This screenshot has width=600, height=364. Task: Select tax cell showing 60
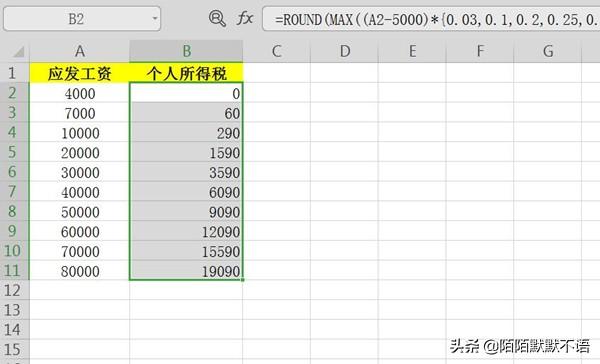tap(186, 113)
